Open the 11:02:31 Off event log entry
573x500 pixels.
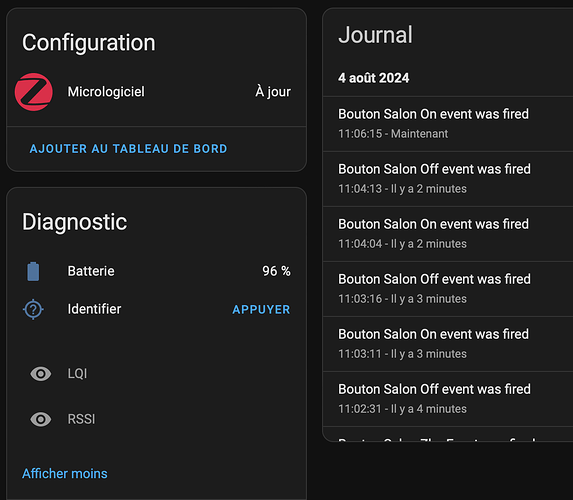pos(448,399)
